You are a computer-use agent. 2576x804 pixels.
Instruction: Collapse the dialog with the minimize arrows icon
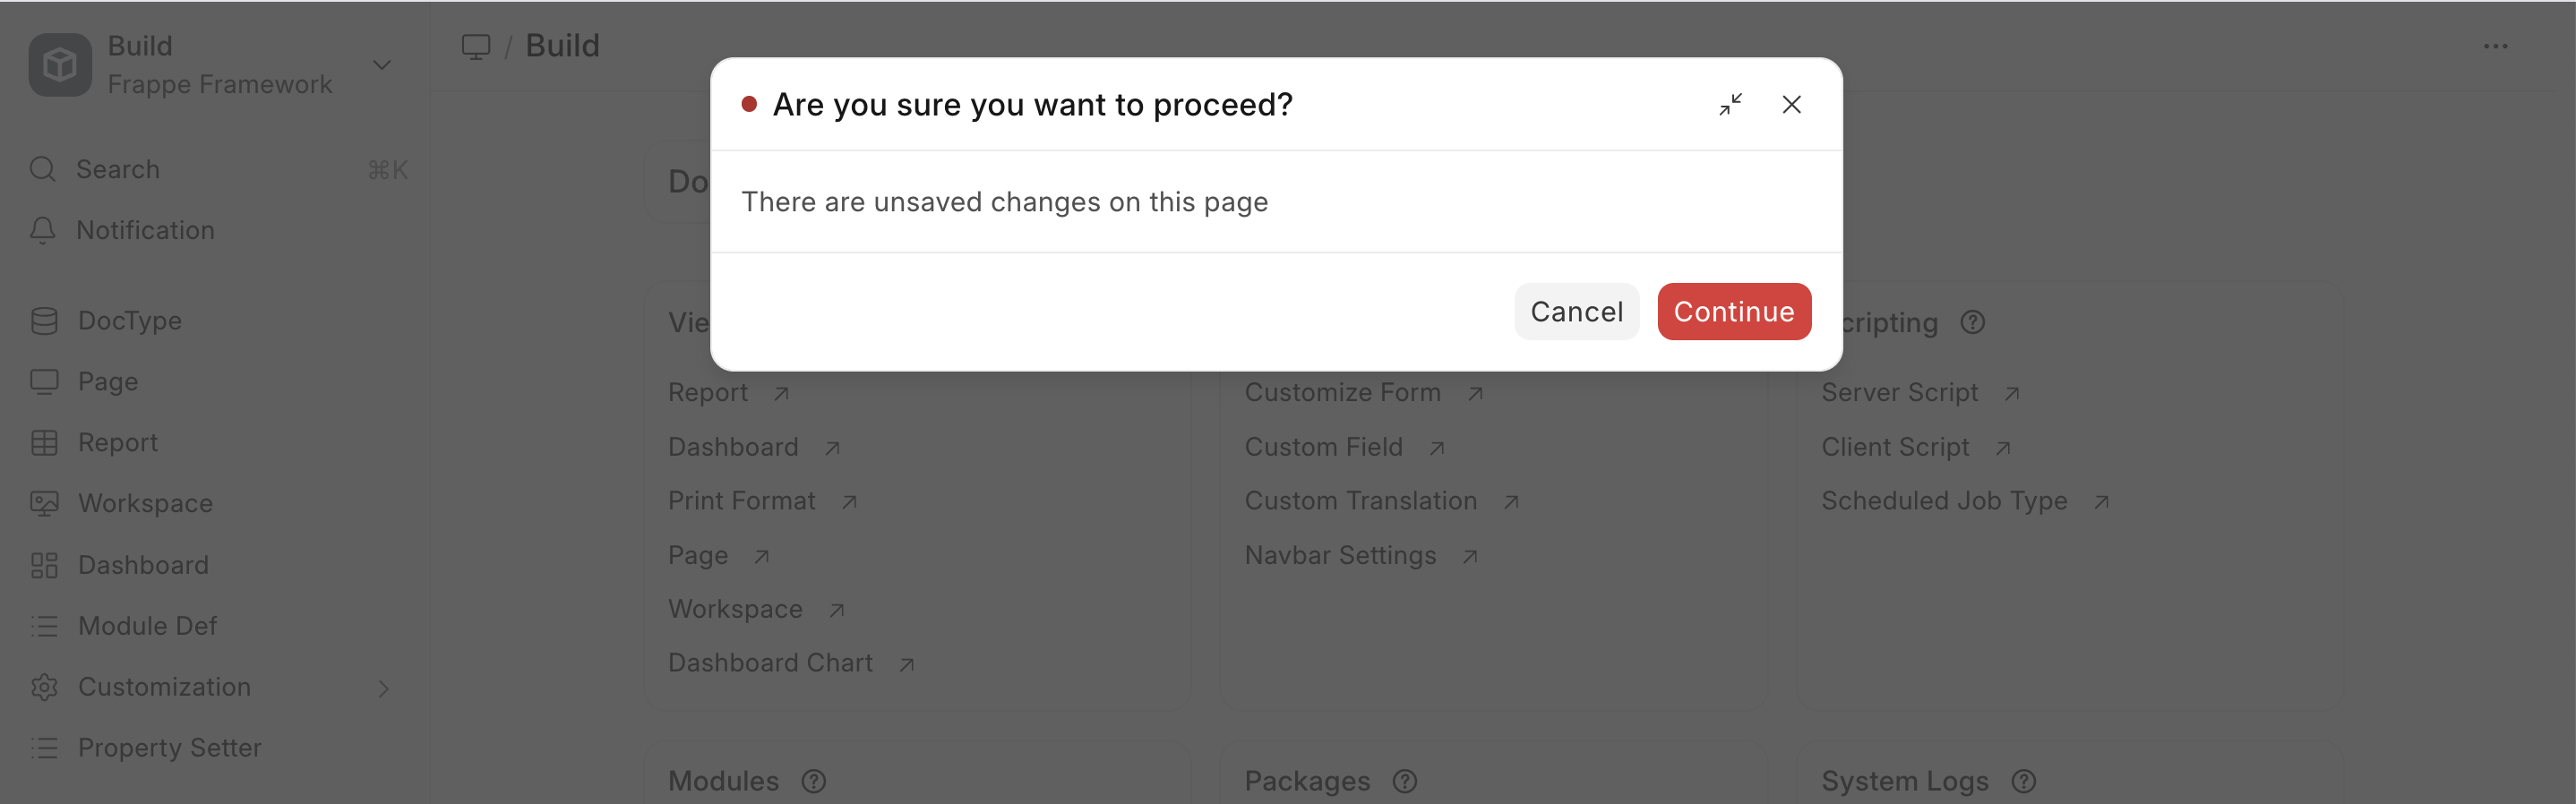point(1730,105)
